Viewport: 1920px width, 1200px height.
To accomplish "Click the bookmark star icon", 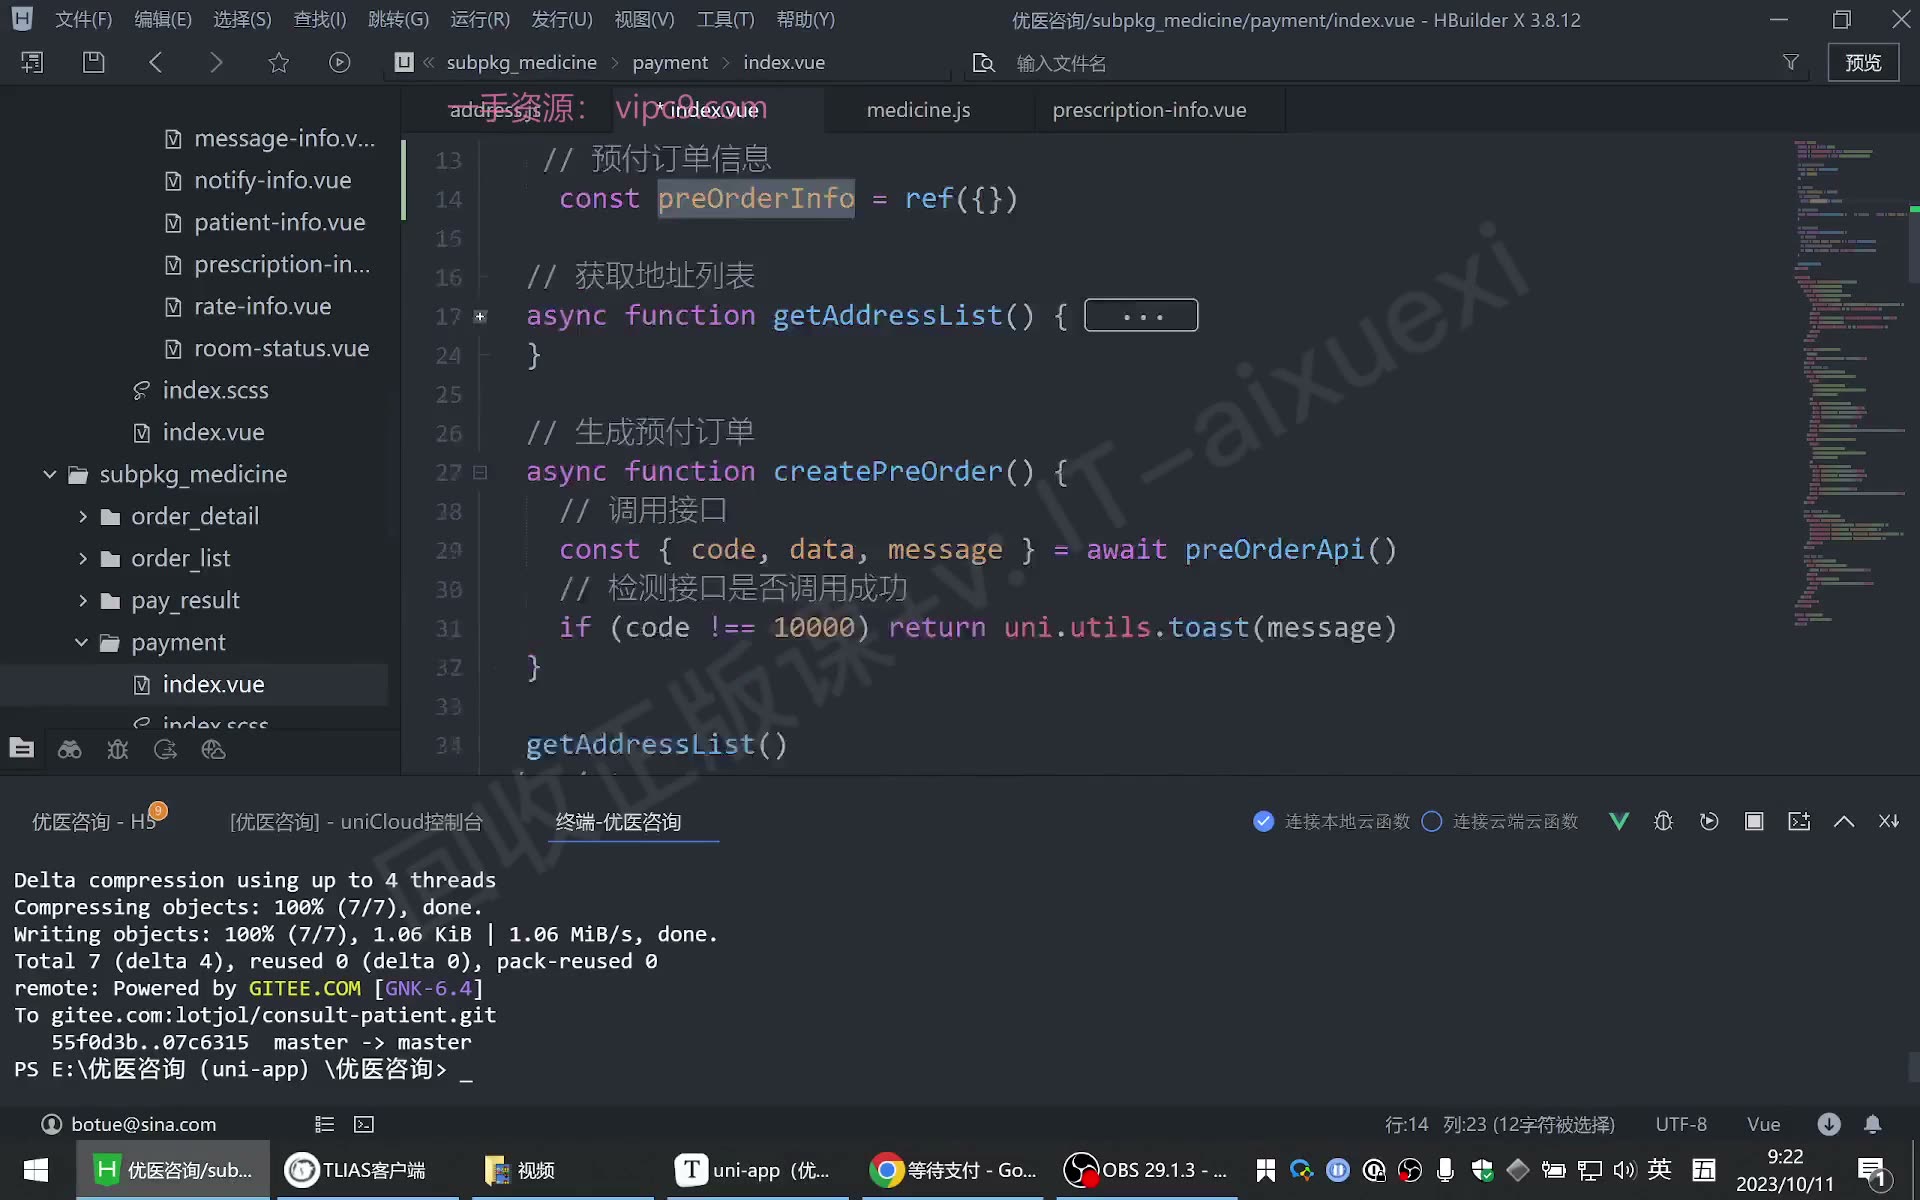I will tap(278, 62).
